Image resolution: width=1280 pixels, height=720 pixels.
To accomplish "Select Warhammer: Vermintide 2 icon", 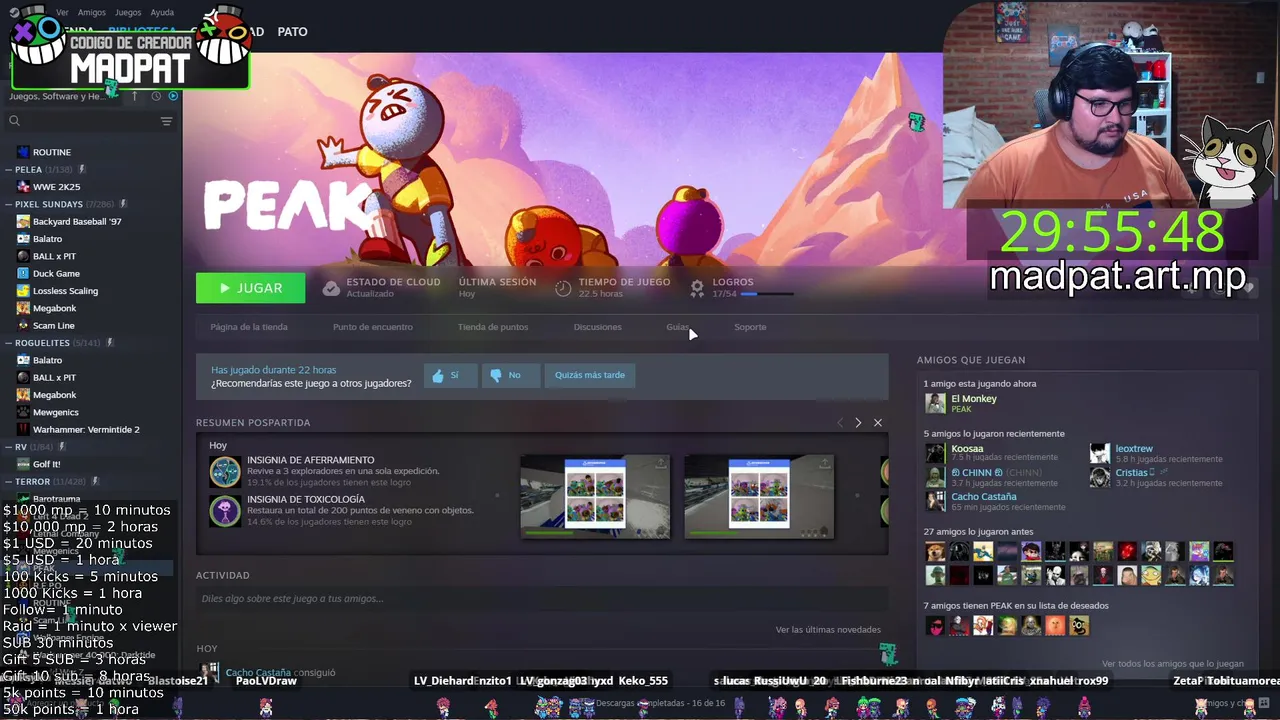I will point(23,430).
